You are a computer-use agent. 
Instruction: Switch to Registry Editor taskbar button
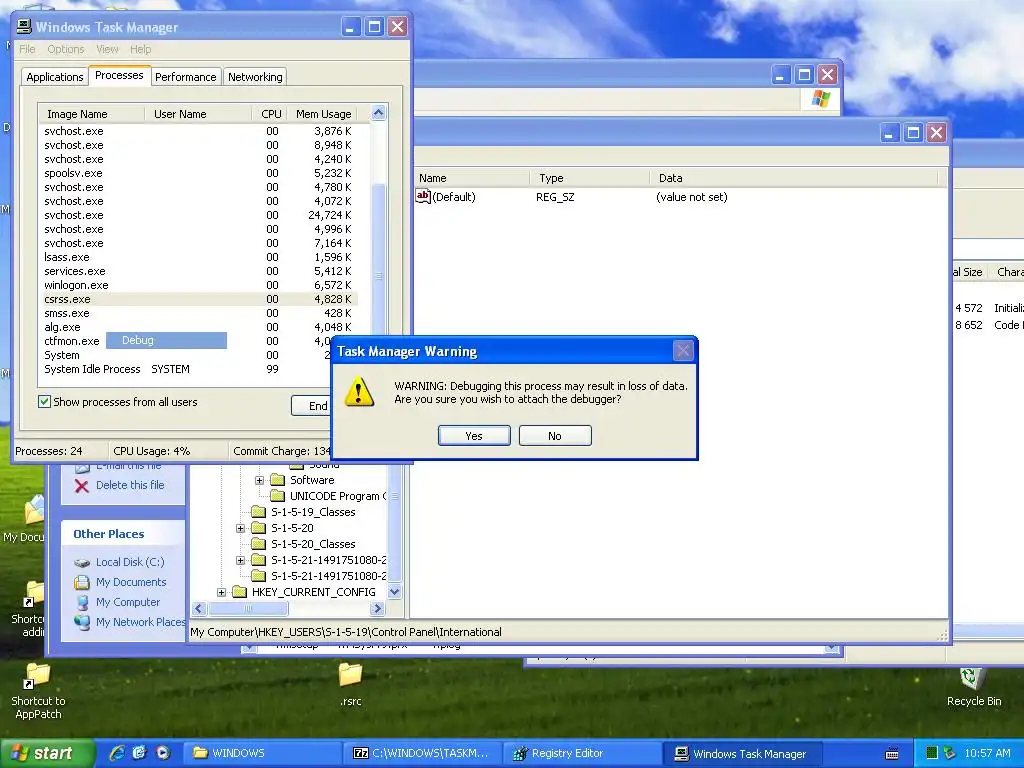583,753
